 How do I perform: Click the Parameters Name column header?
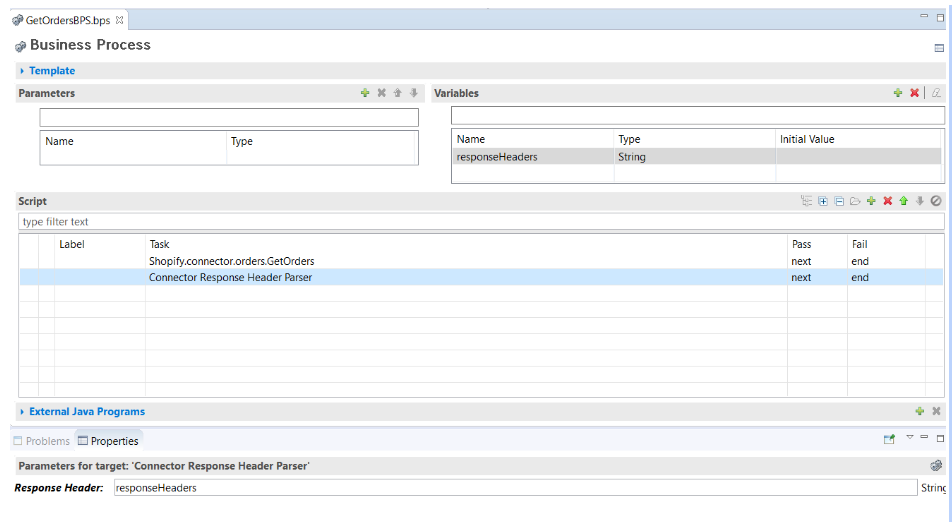point(60,141)
